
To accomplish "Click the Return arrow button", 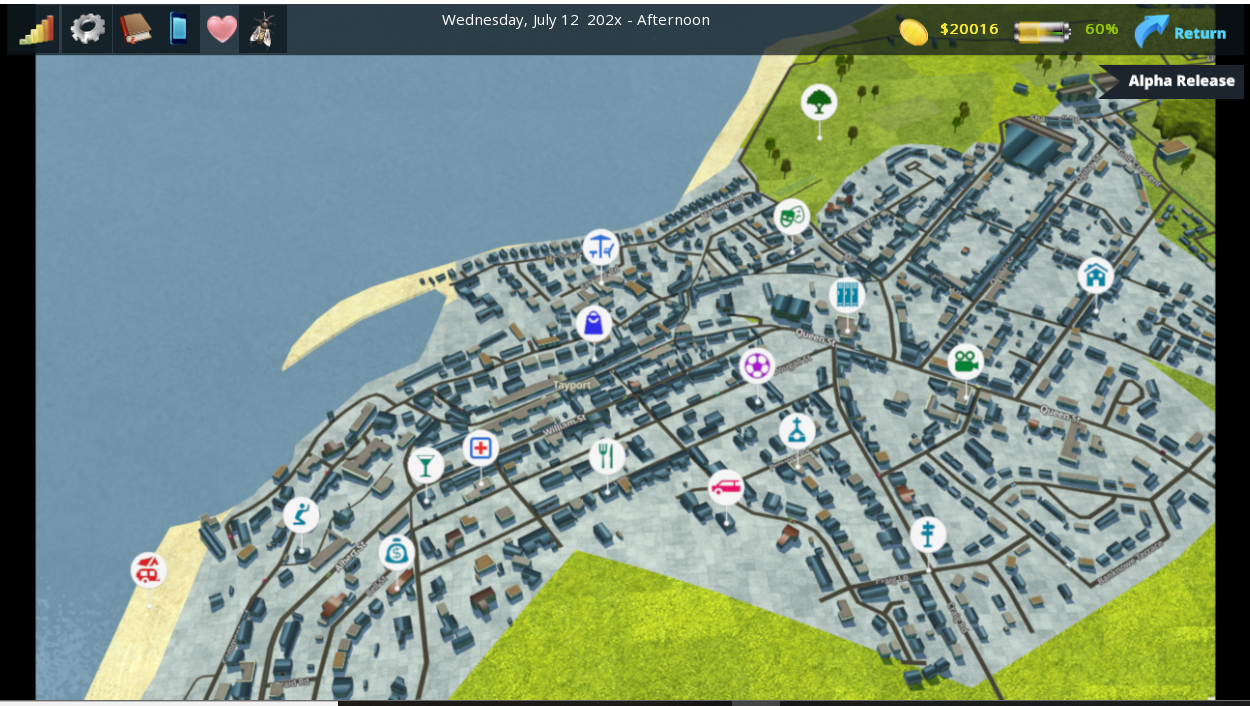I will coord(1180,31).
